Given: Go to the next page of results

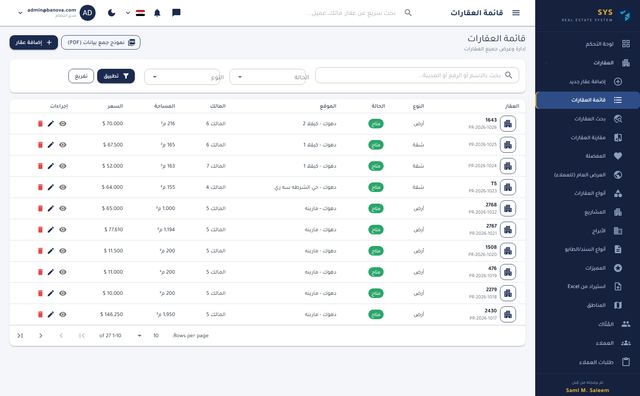Looking at the screenshot, I should [40, 336].
